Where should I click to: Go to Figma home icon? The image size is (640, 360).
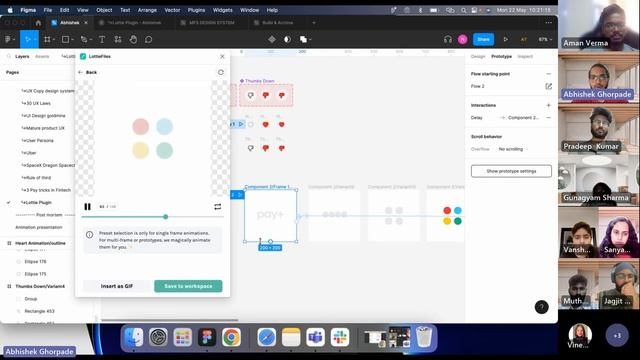[x=38, y=23]
